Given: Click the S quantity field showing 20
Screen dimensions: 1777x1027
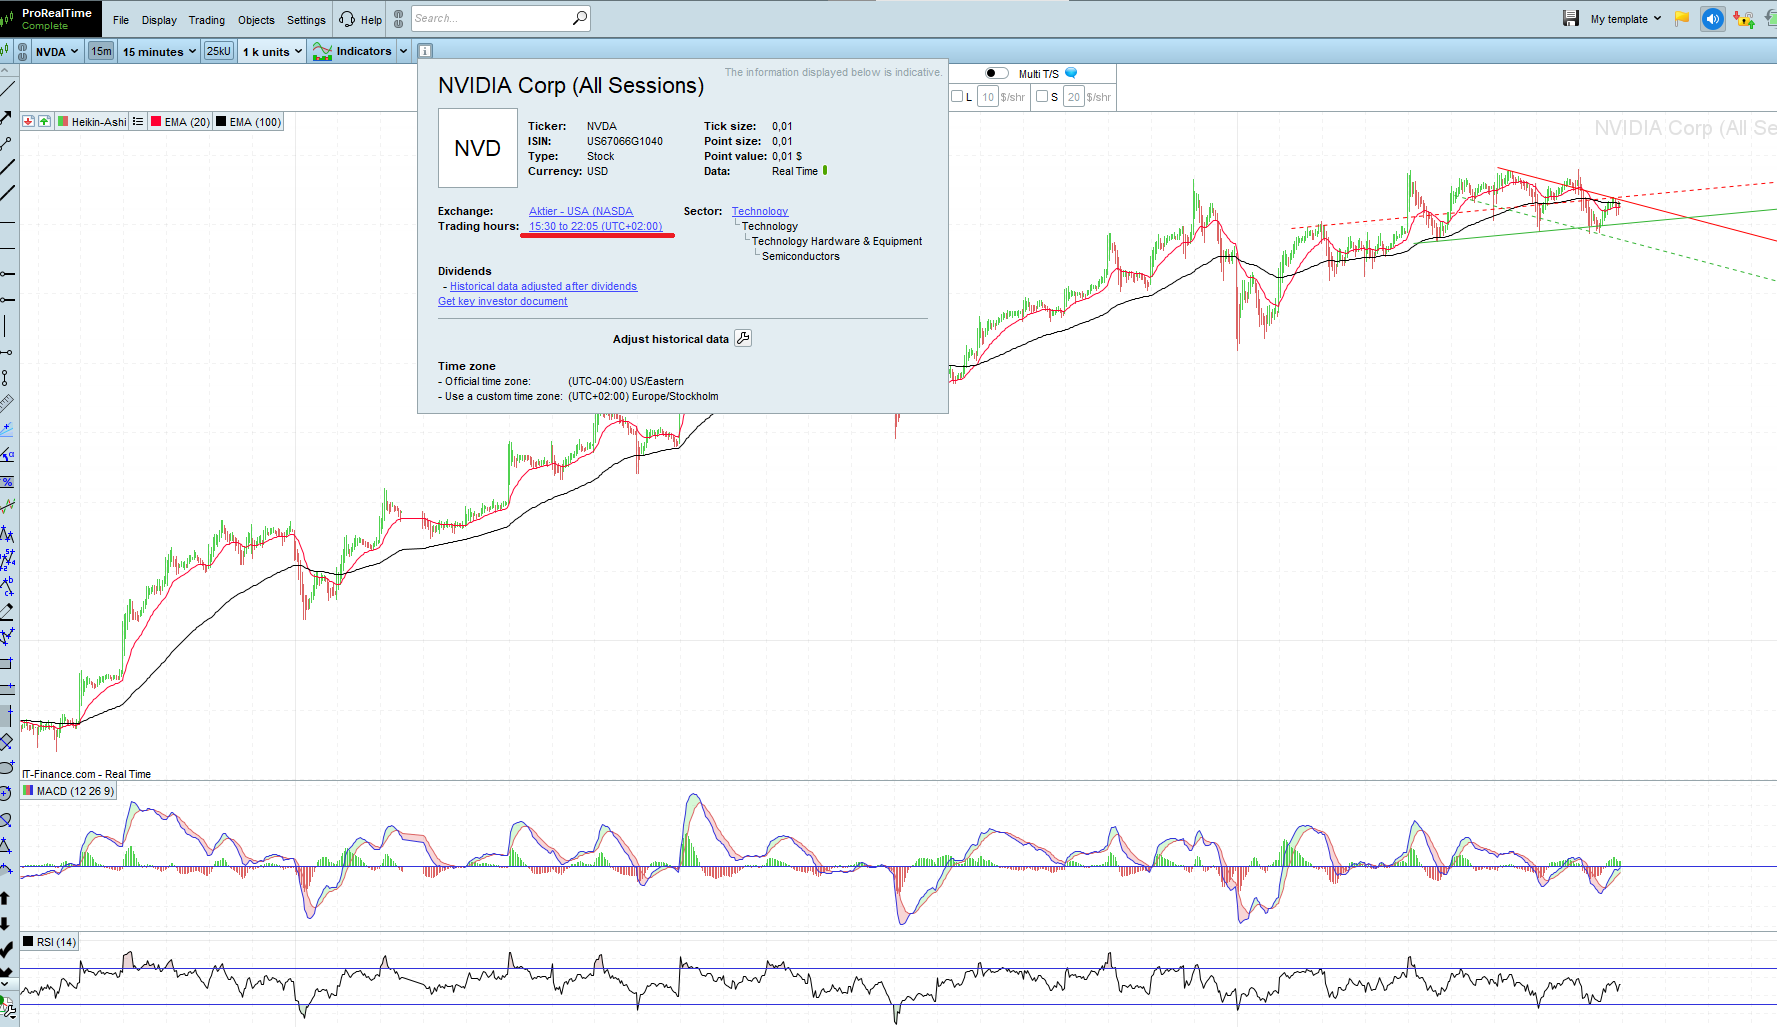Looking at the screenshot, I should [1073, 97].
